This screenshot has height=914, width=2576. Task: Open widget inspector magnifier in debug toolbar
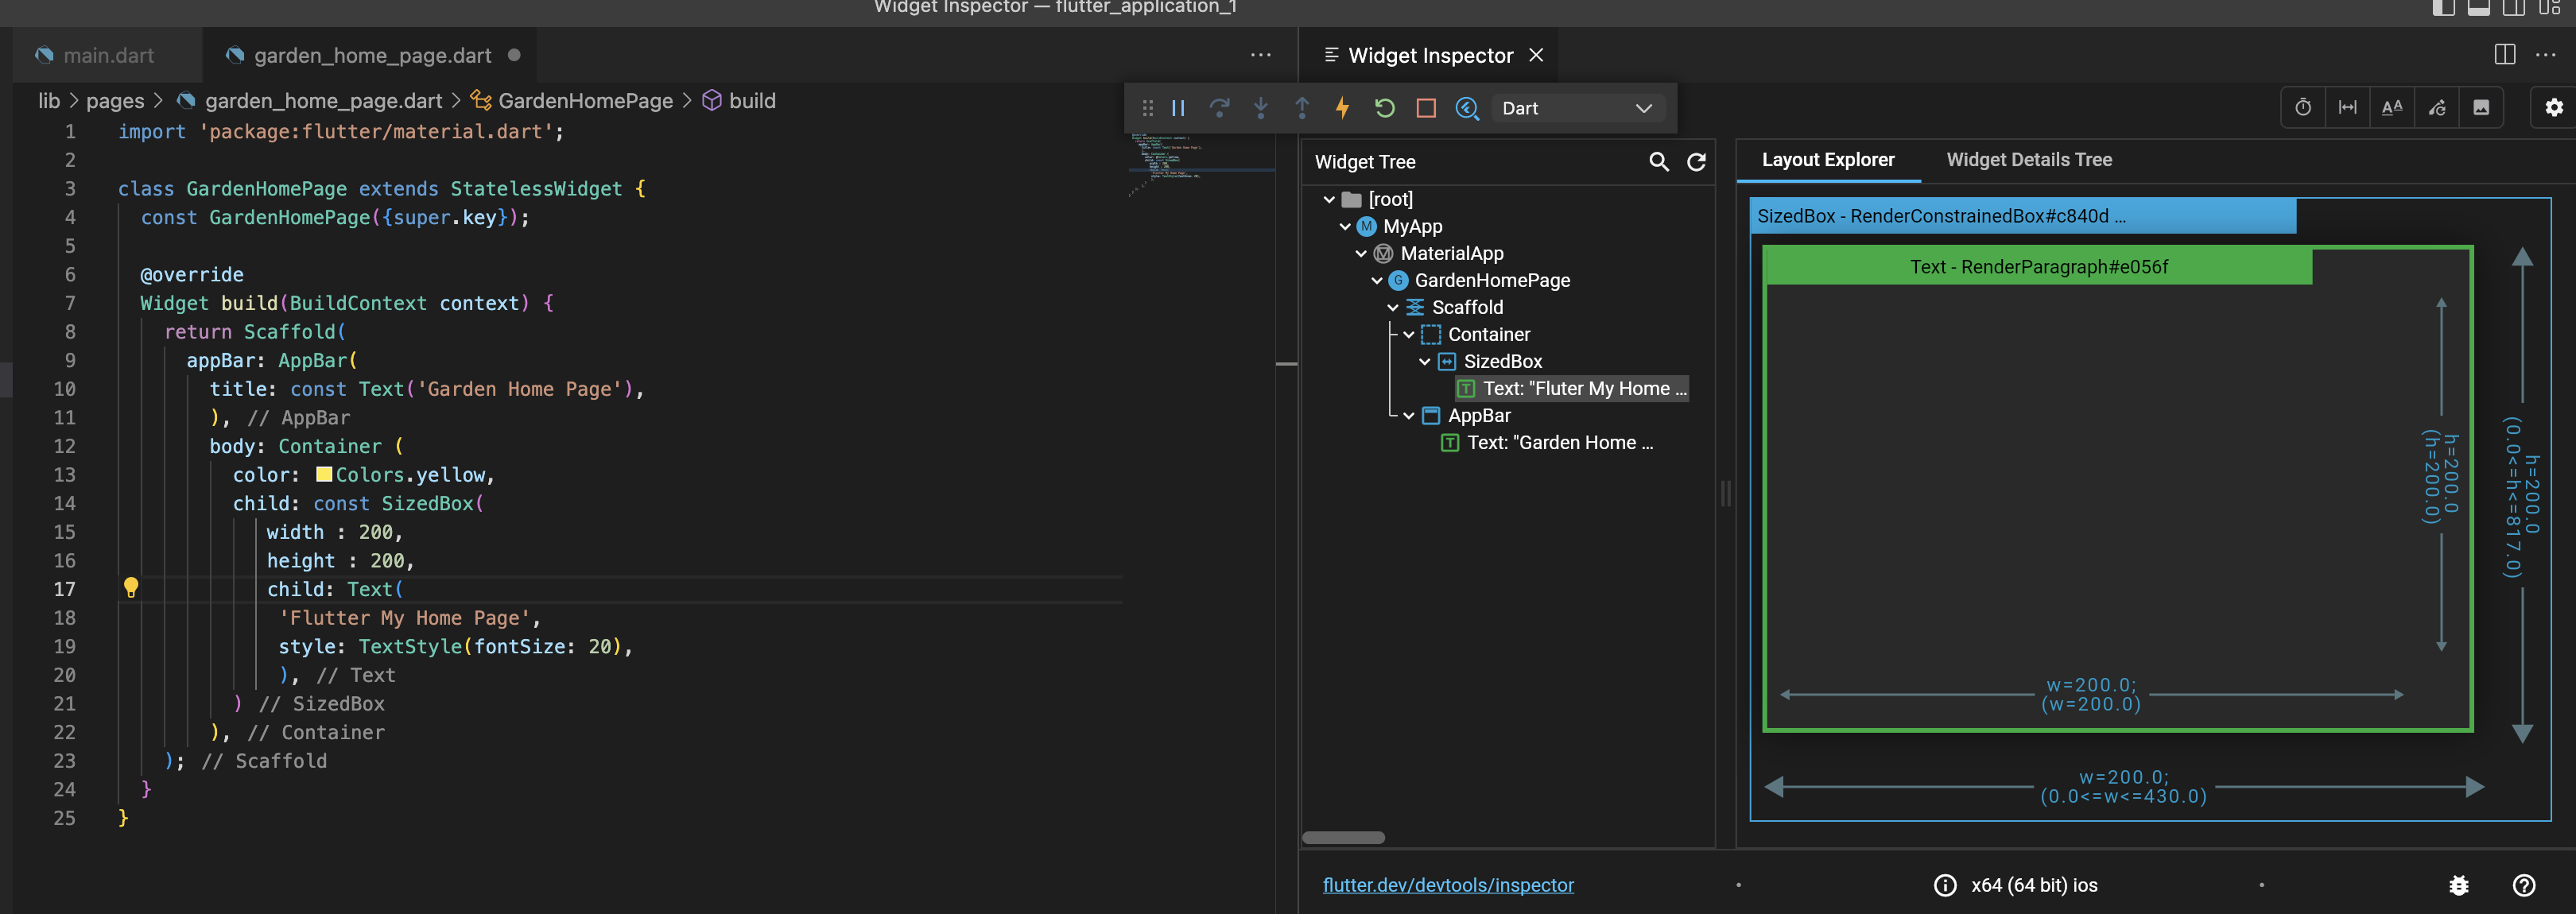pyautogui.click(x=1467, y=108)
